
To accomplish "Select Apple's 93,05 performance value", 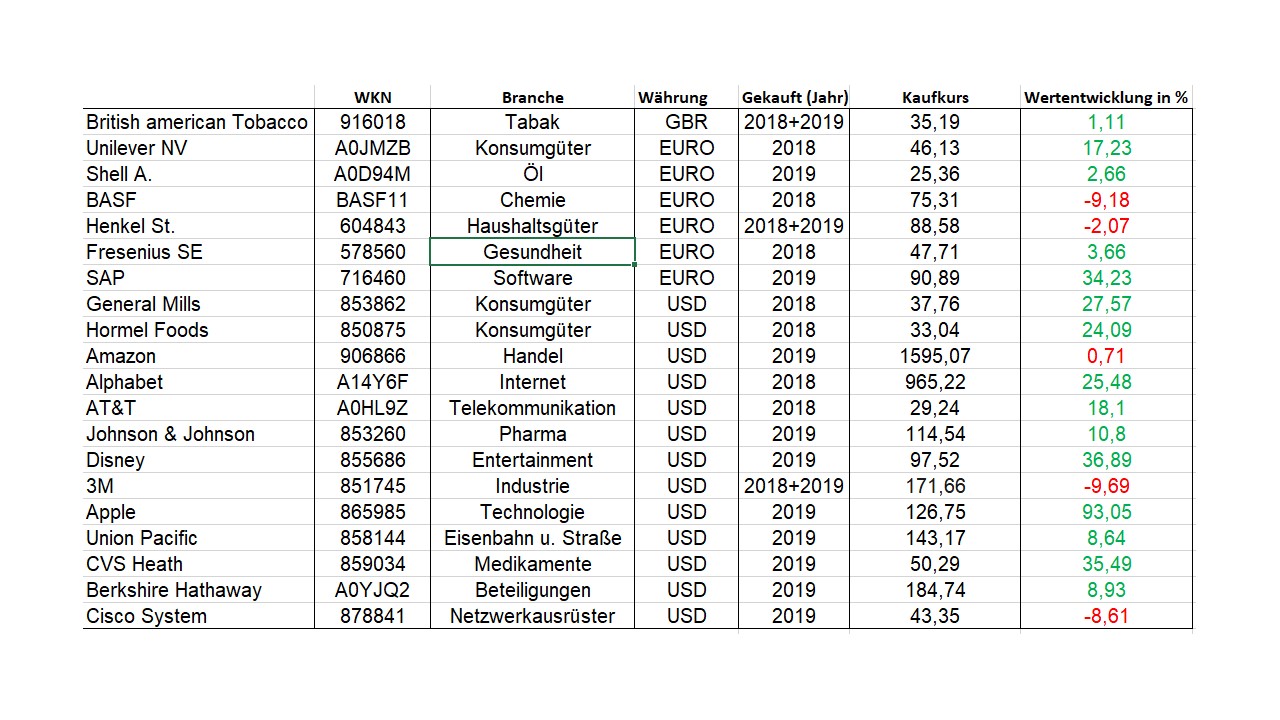I will point(1106,512).
